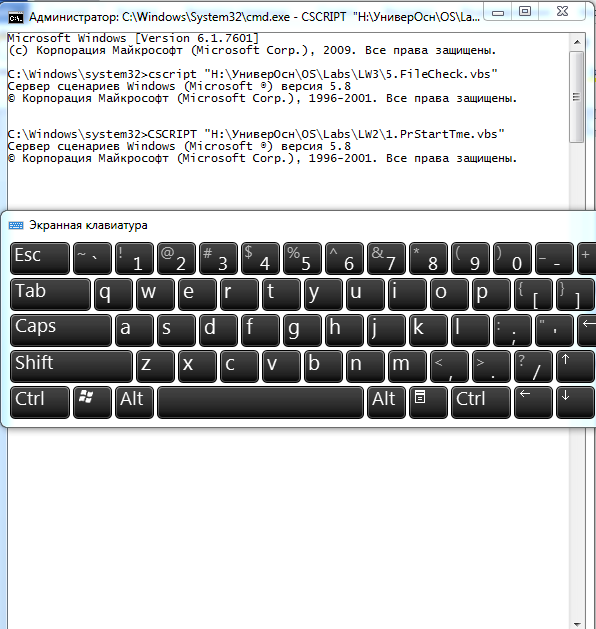Toggle the Caps key
Screen dimensions: 596x629
61,331
